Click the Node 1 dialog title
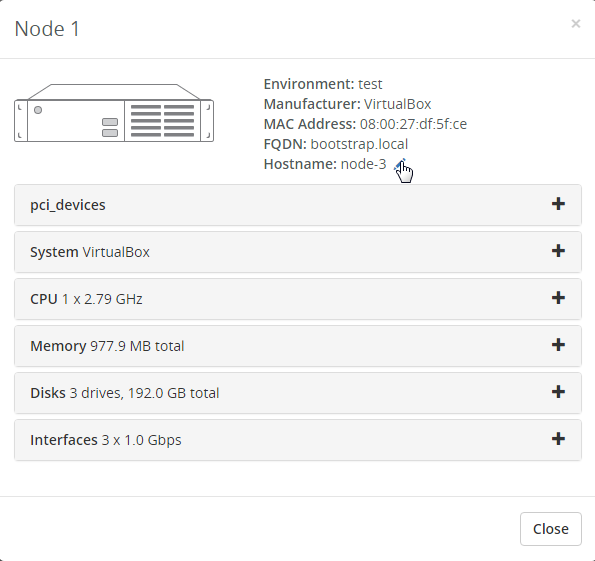 [47, 29]
